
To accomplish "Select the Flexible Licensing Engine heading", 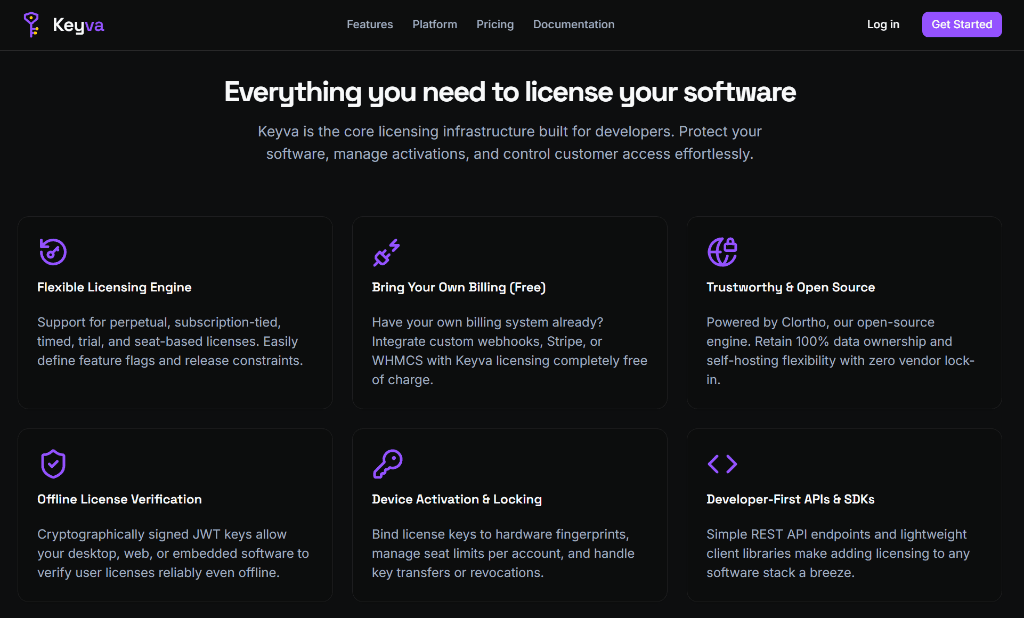I will [114, 287].
